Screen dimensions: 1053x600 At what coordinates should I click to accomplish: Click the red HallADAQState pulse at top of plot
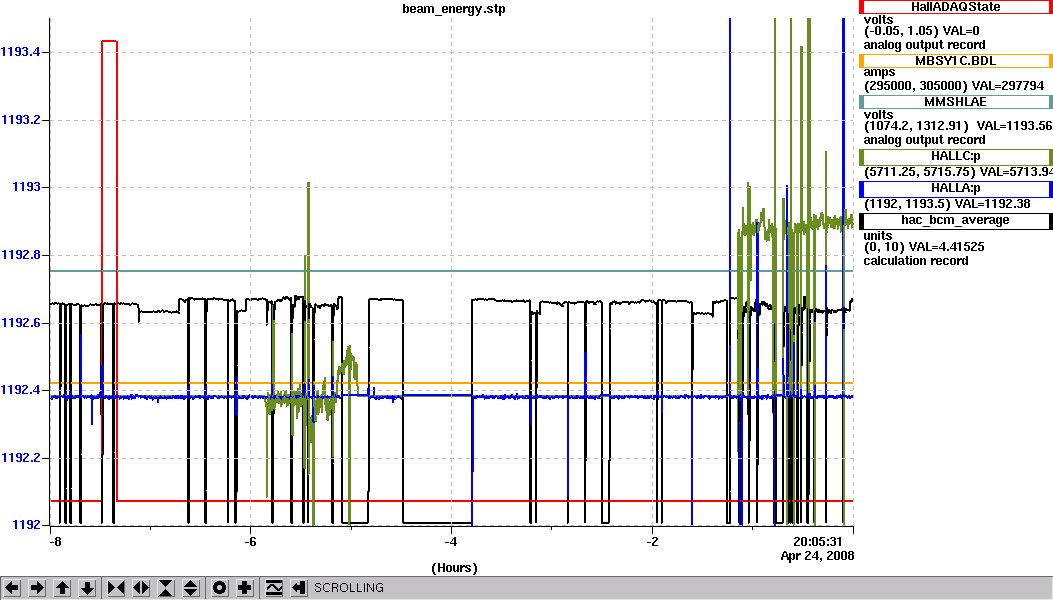pos(109,42)
